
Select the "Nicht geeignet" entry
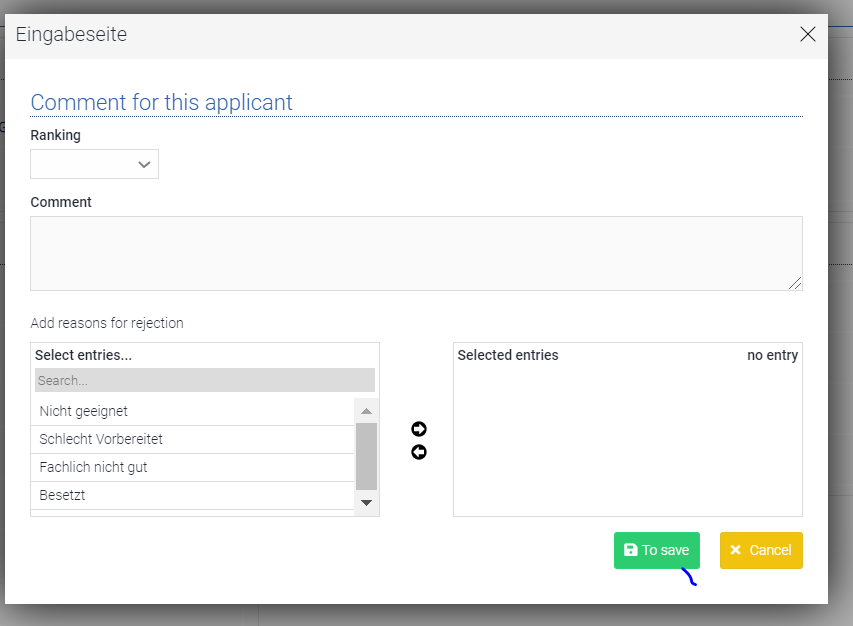(192, 411)
